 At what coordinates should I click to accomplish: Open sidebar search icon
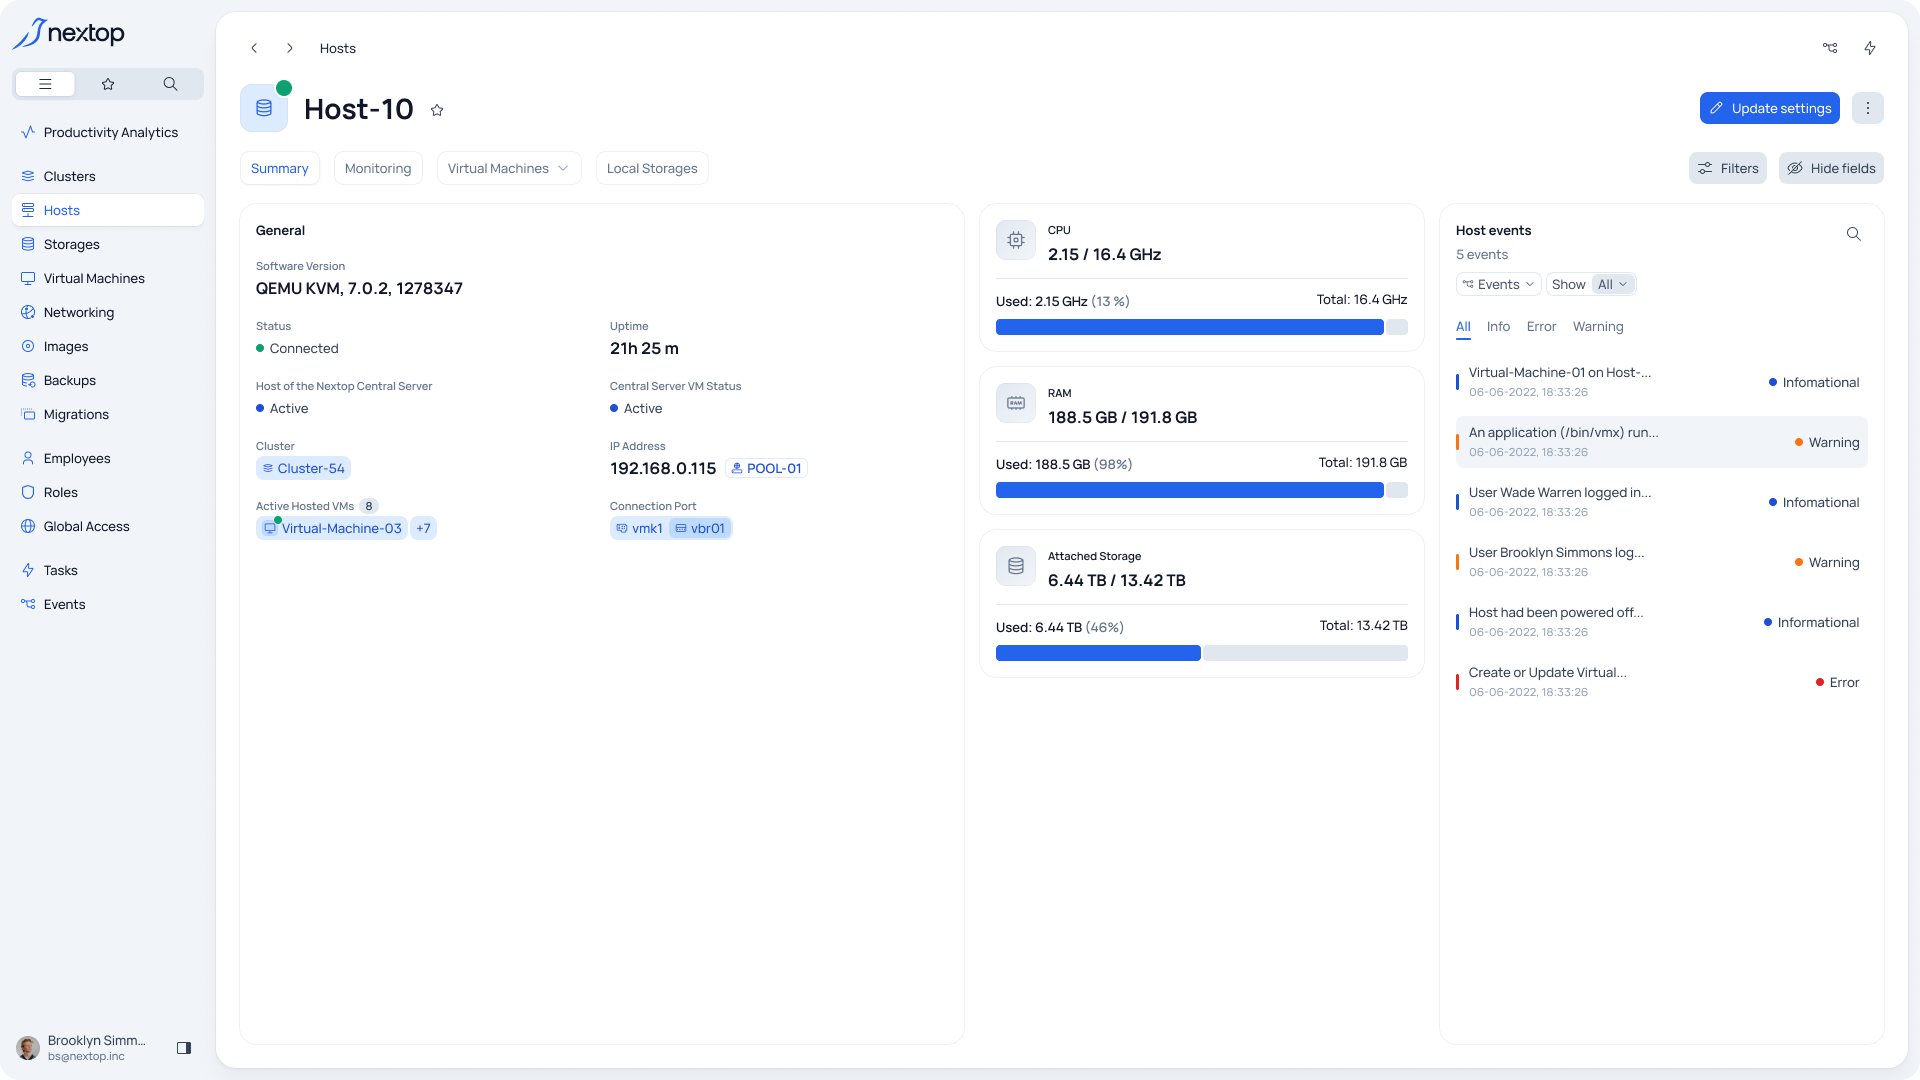170,84
